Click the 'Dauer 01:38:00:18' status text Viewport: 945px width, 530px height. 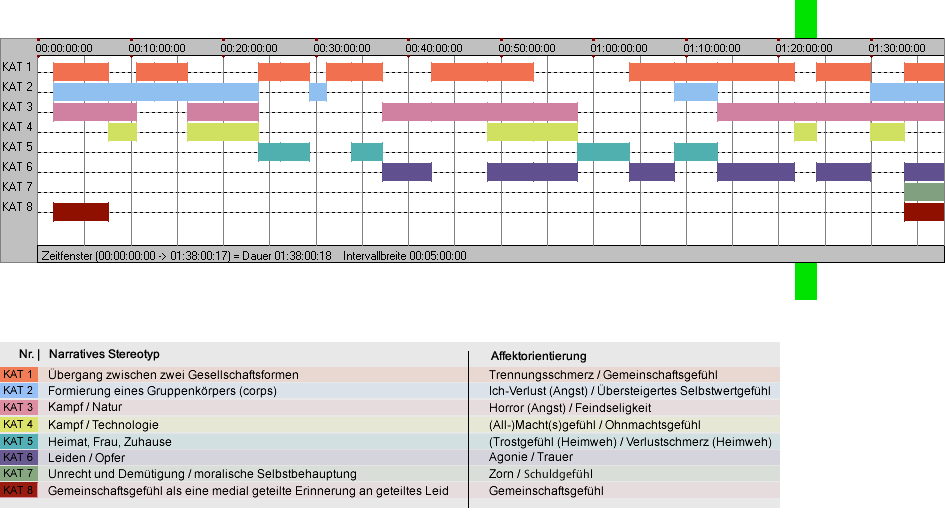click(x=287, y=256)
